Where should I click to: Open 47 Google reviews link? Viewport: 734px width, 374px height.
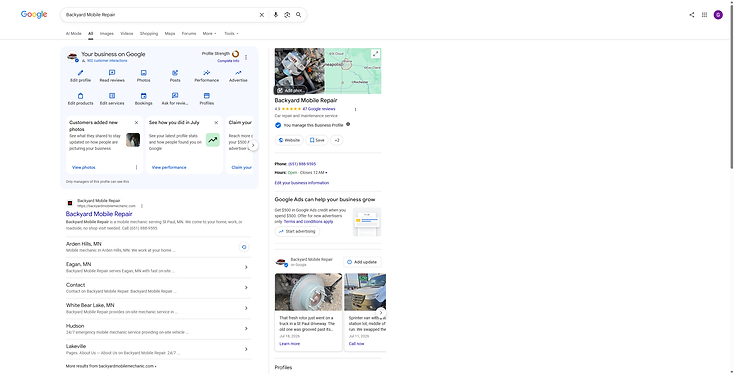coord(319,109)
